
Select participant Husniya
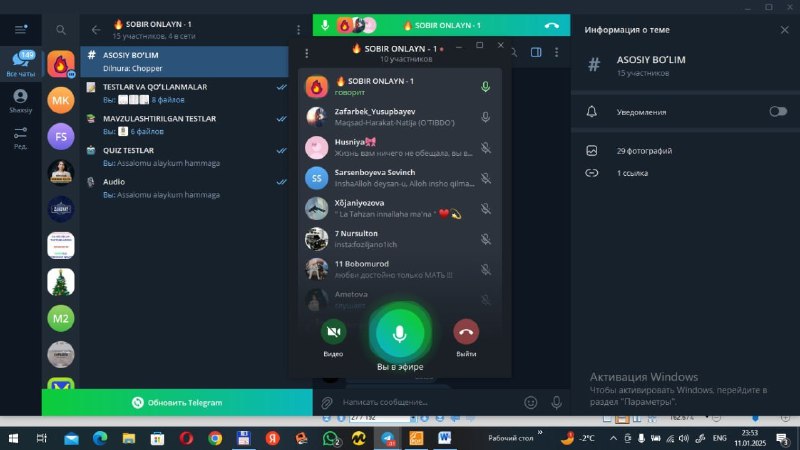tap(399, 147)
